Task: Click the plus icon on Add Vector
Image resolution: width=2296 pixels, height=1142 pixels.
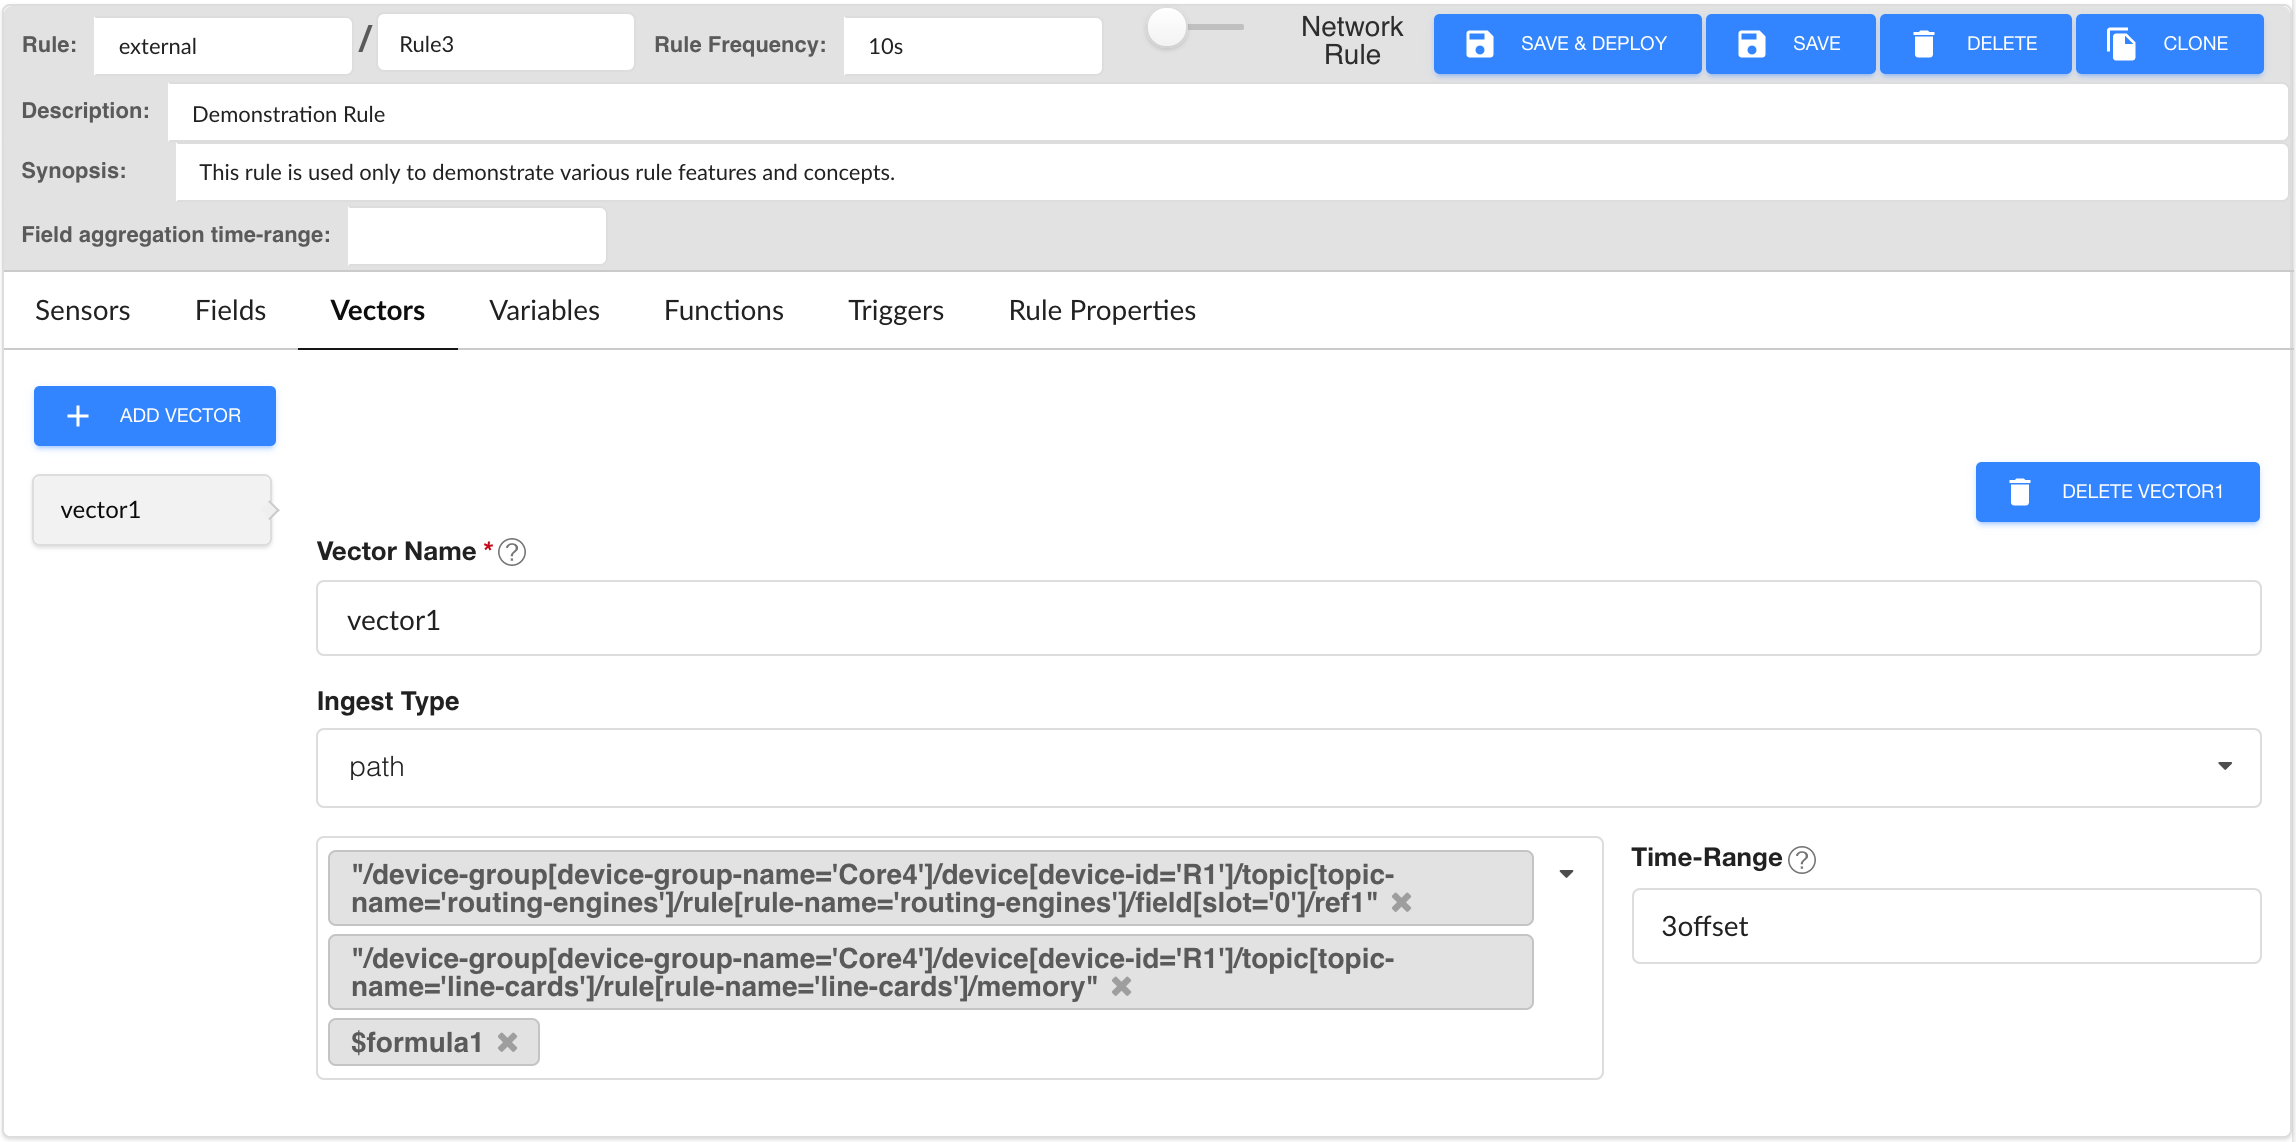Action: click(78, 416)
